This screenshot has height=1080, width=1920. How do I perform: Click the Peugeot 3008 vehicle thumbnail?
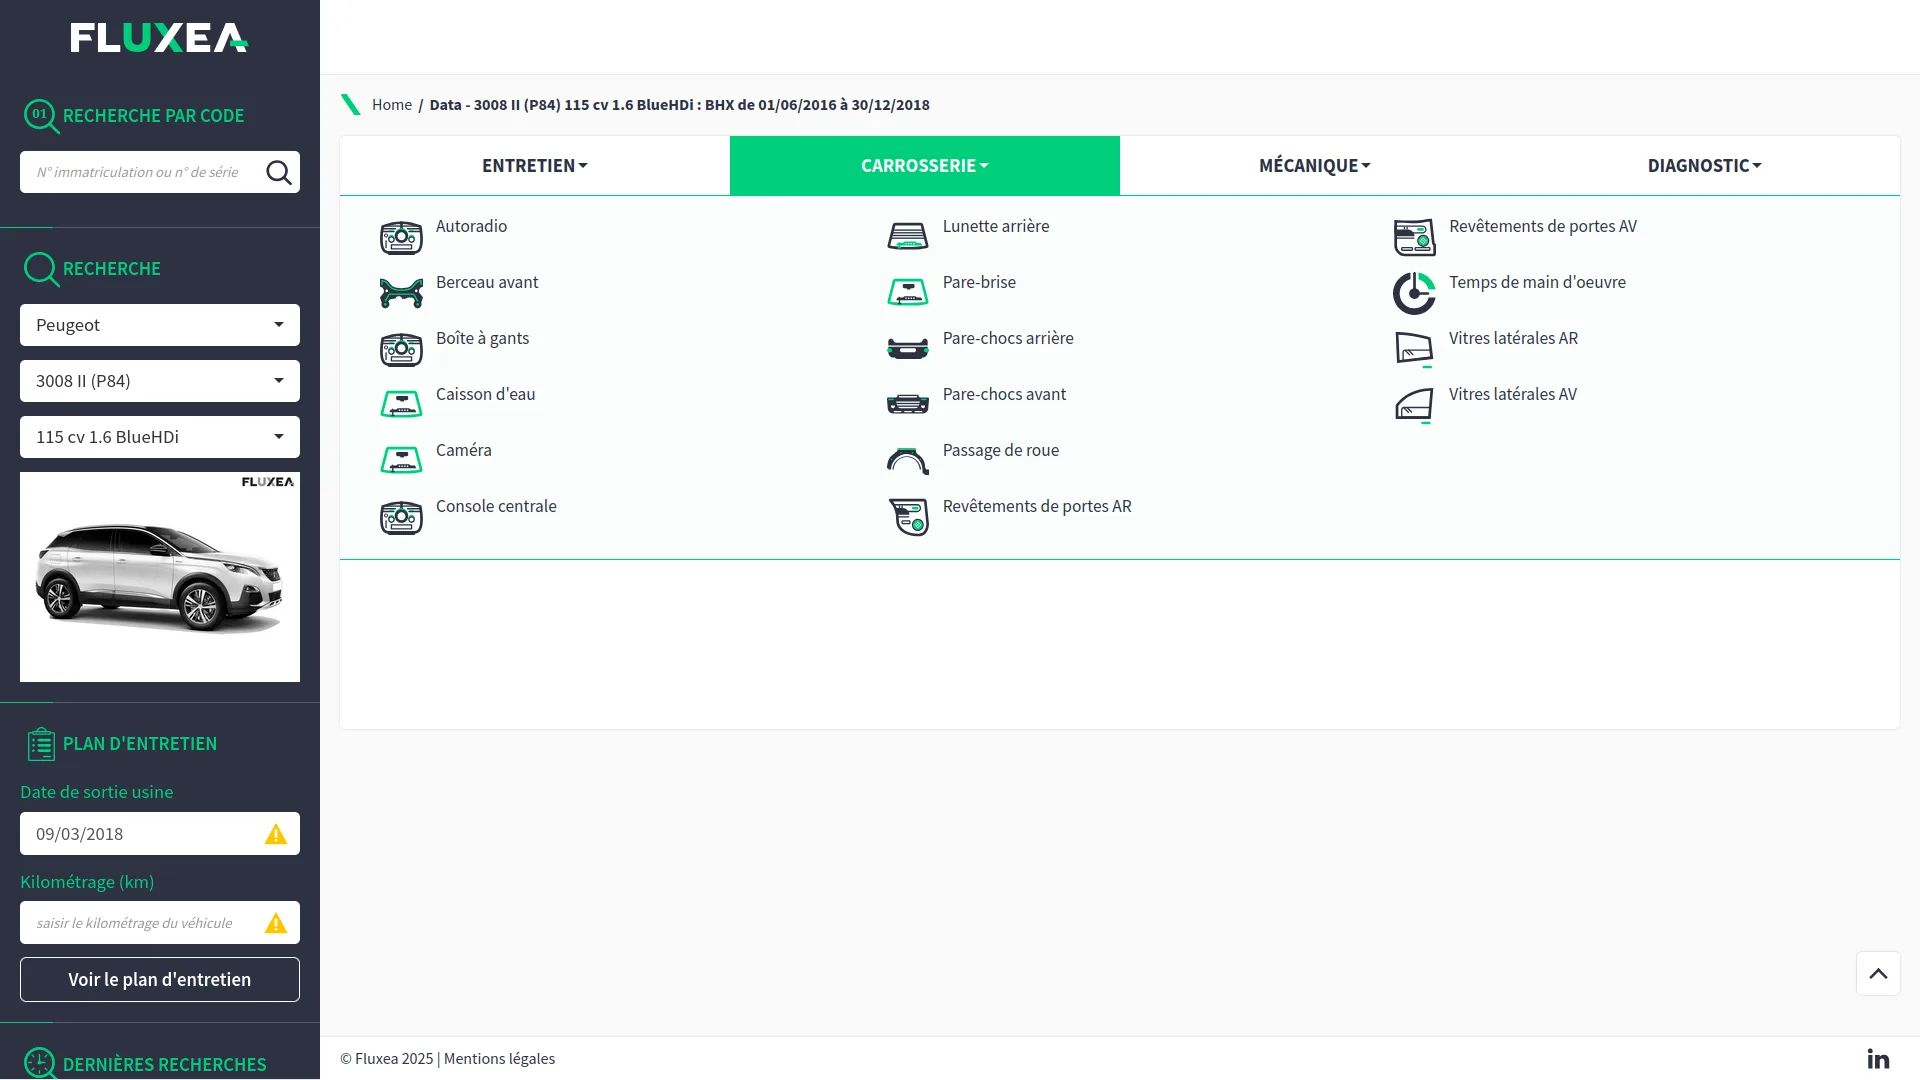[160, 577]
